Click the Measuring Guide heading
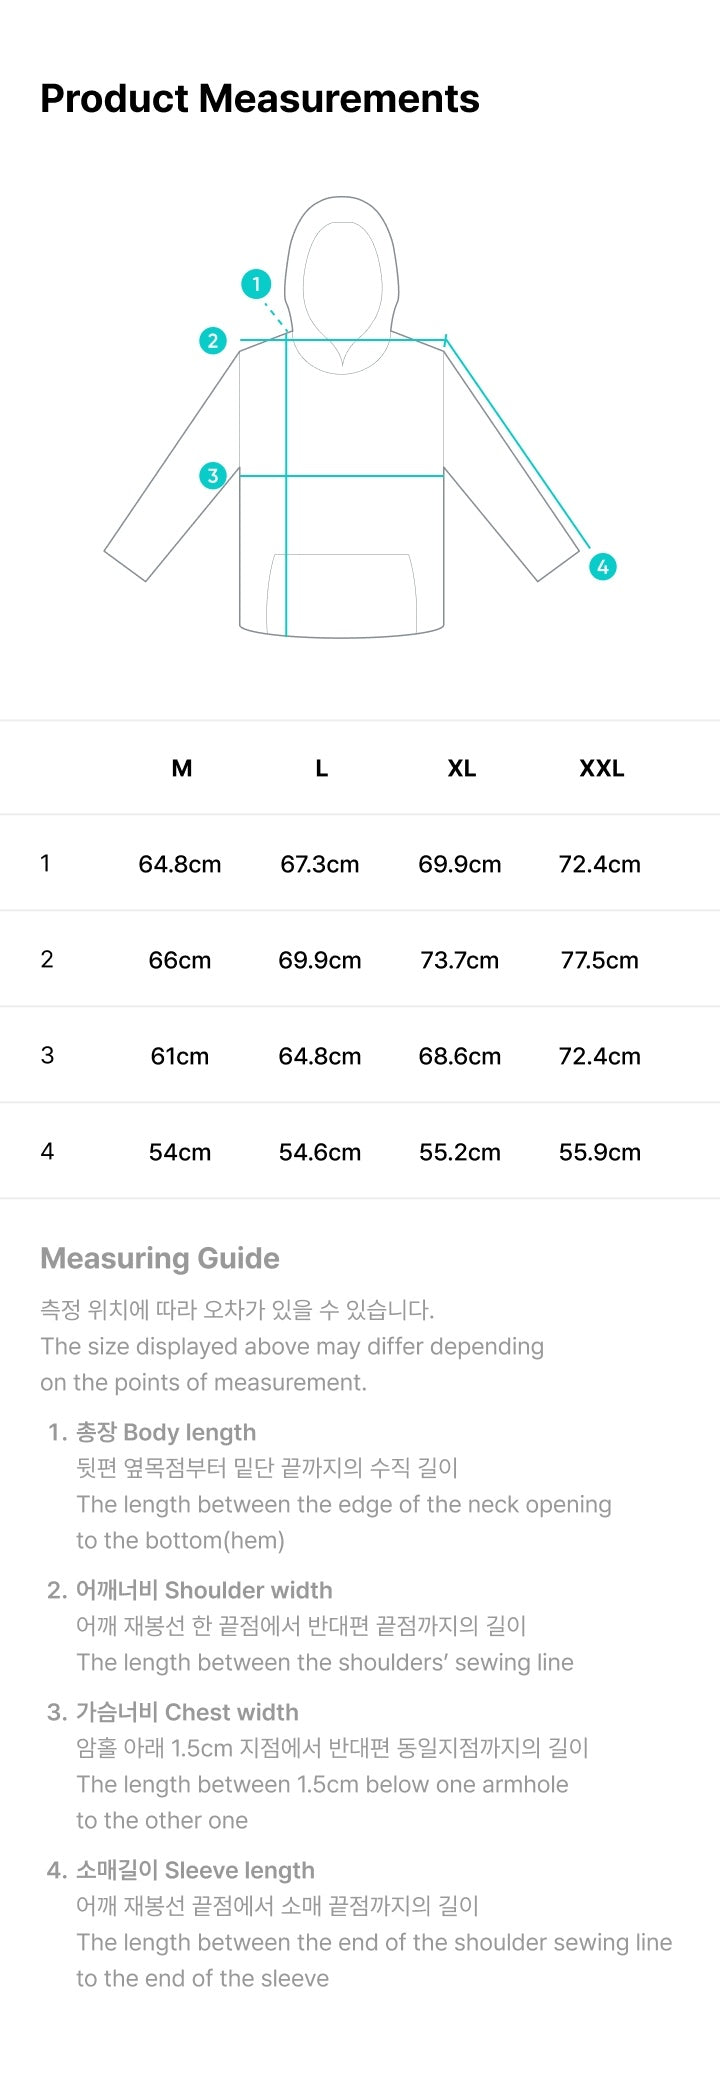Viewport: 720px width, 2077px height. click(160, 1258)
